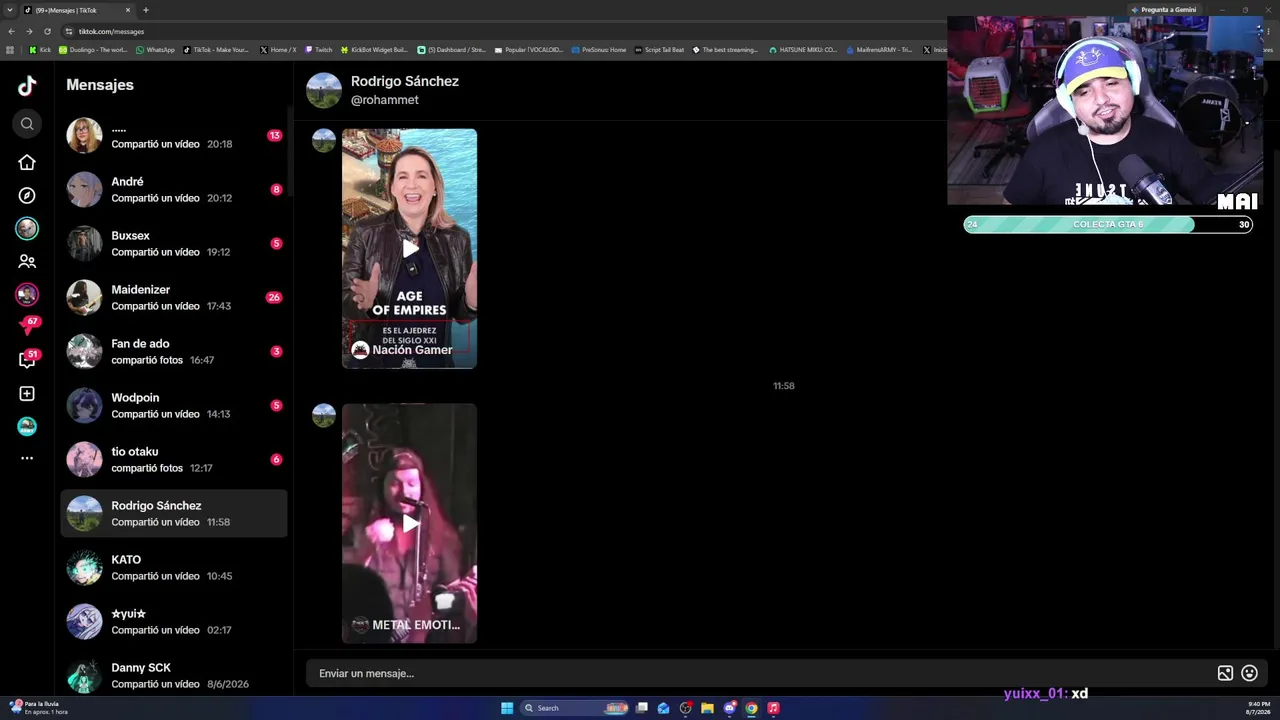Click the Pregunta a Gemini button
This screenshot has height=720, width=1280.
[x=1163, y=10]
